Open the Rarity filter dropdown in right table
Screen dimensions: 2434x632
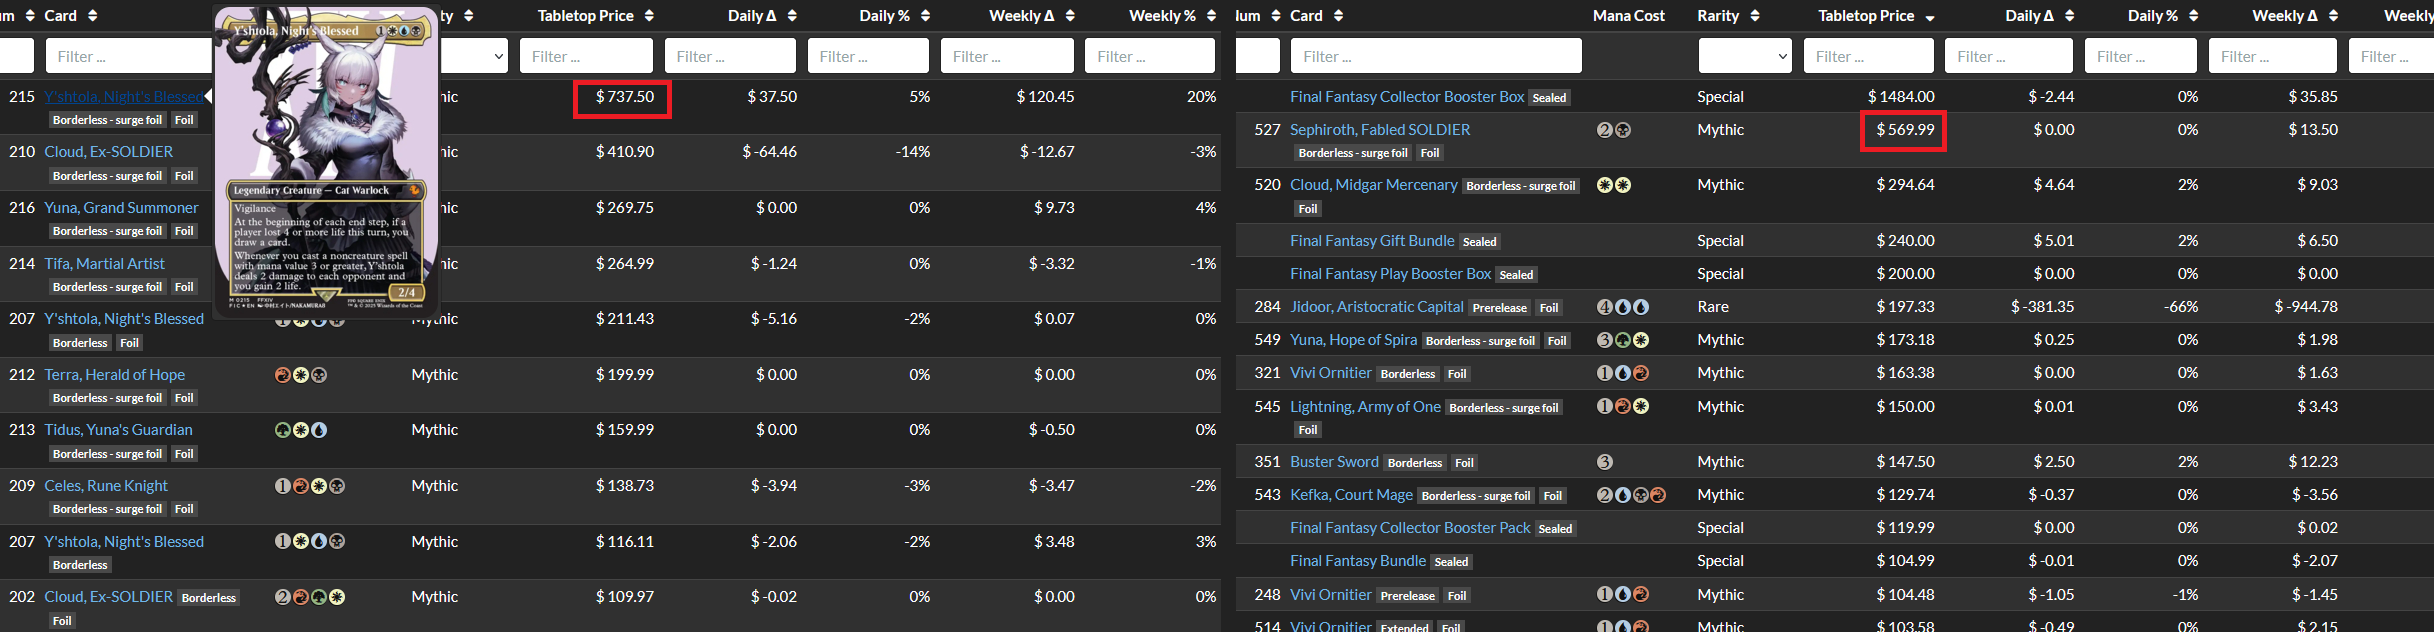coord(1745,56)
